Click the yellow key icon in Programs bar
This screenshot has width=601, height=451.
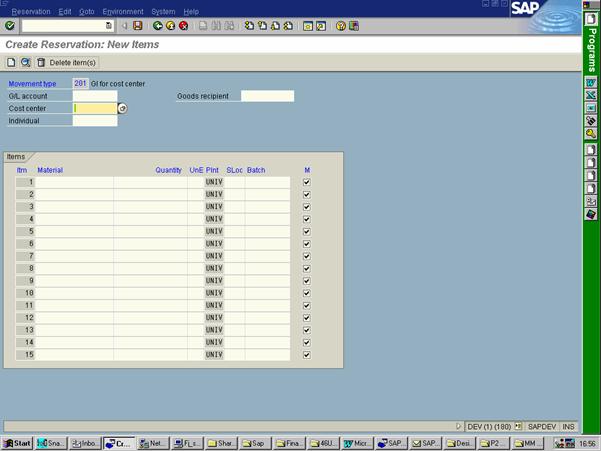coord(591,133)
